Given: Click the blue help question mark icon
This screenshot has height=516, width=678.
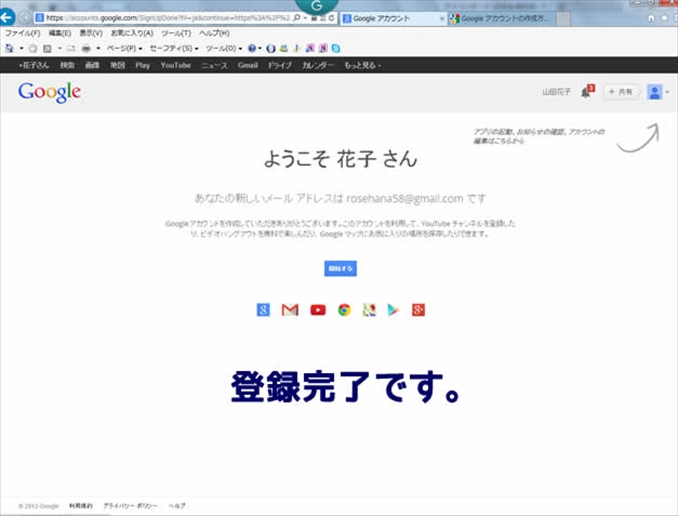Looking at the screenshot, I should (x=252, y=48).
